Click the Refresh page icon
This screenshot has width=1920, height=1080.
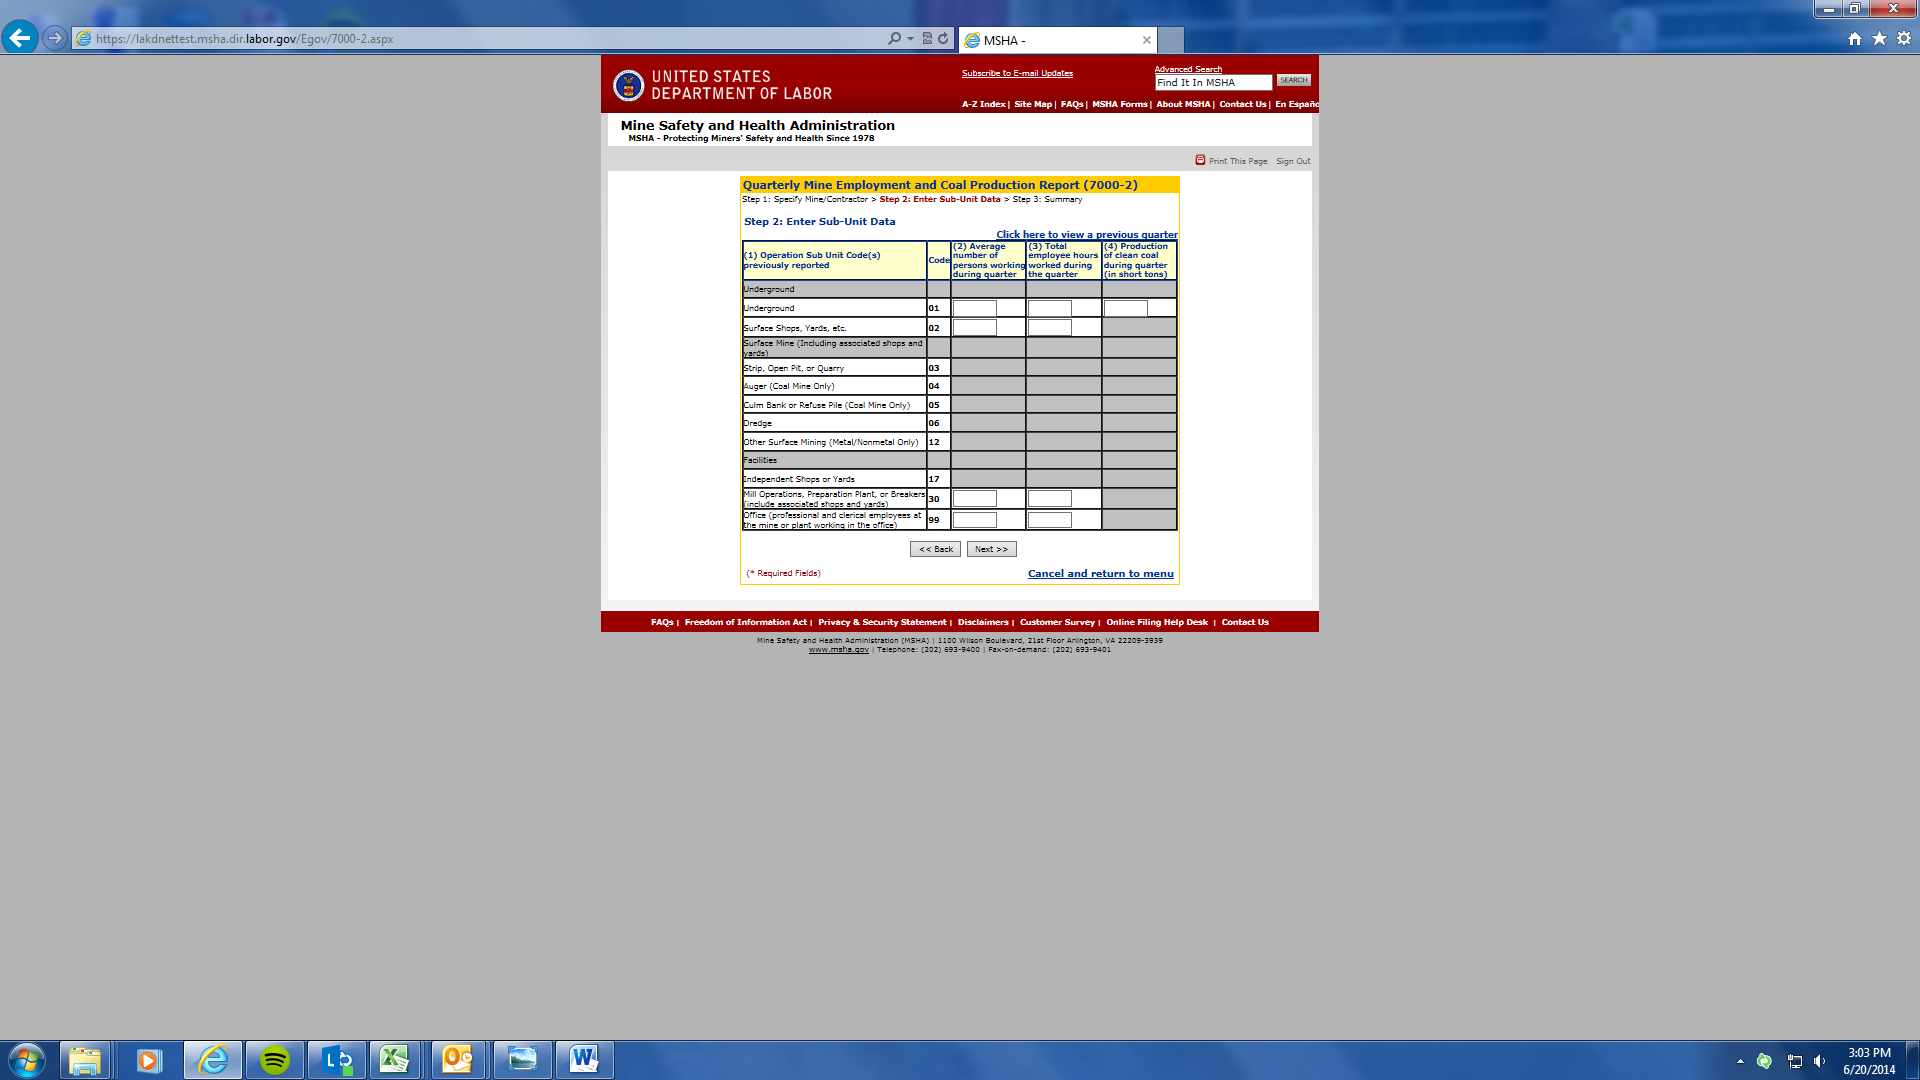point(943,39)
